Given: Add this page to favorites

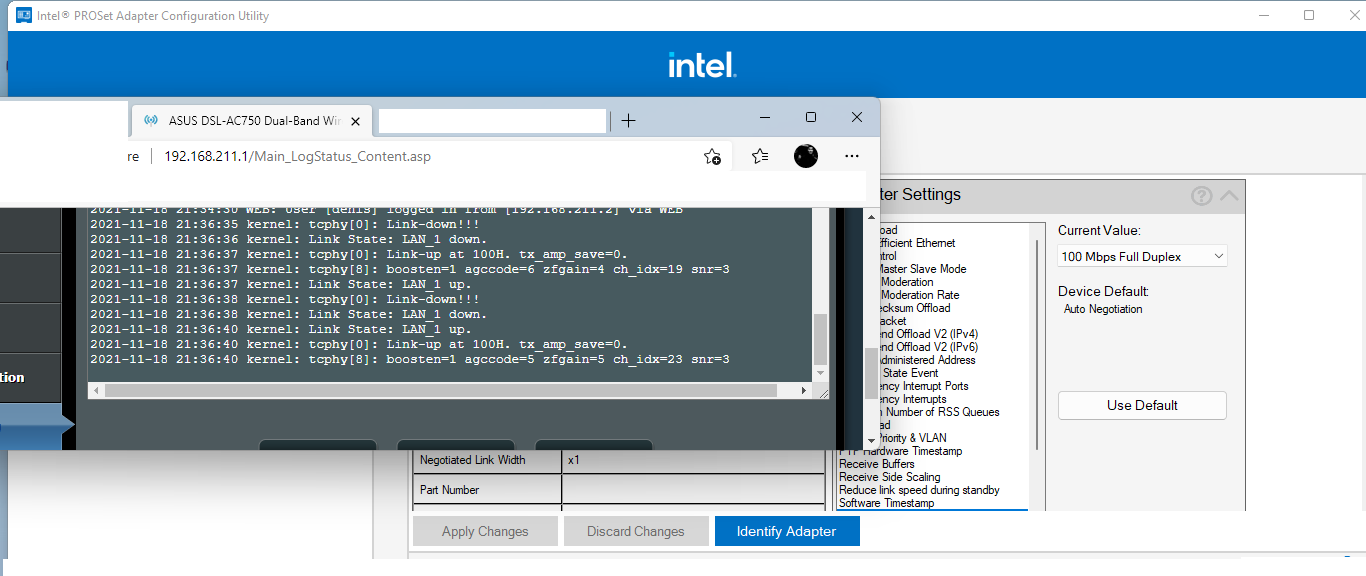Looking at the screenshot, I should coord(712,156).
